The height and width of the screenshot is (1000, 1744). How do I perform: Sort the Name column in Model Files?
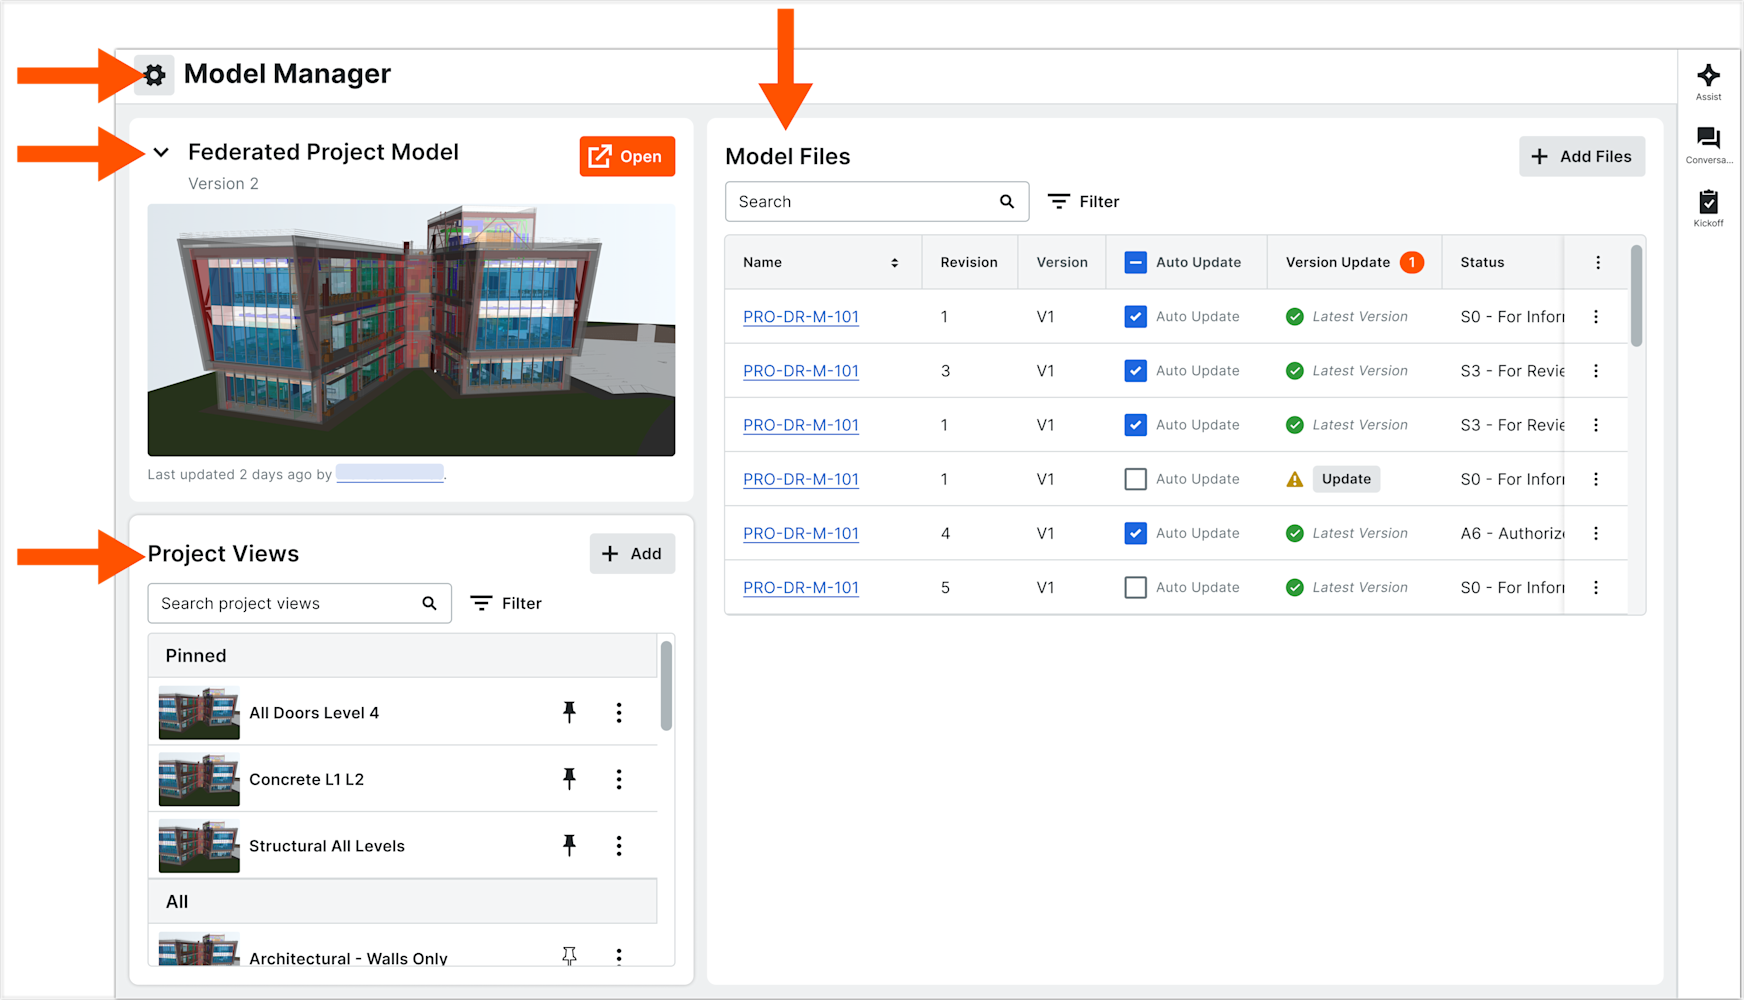pyautogui.click(x=894, y=262)
